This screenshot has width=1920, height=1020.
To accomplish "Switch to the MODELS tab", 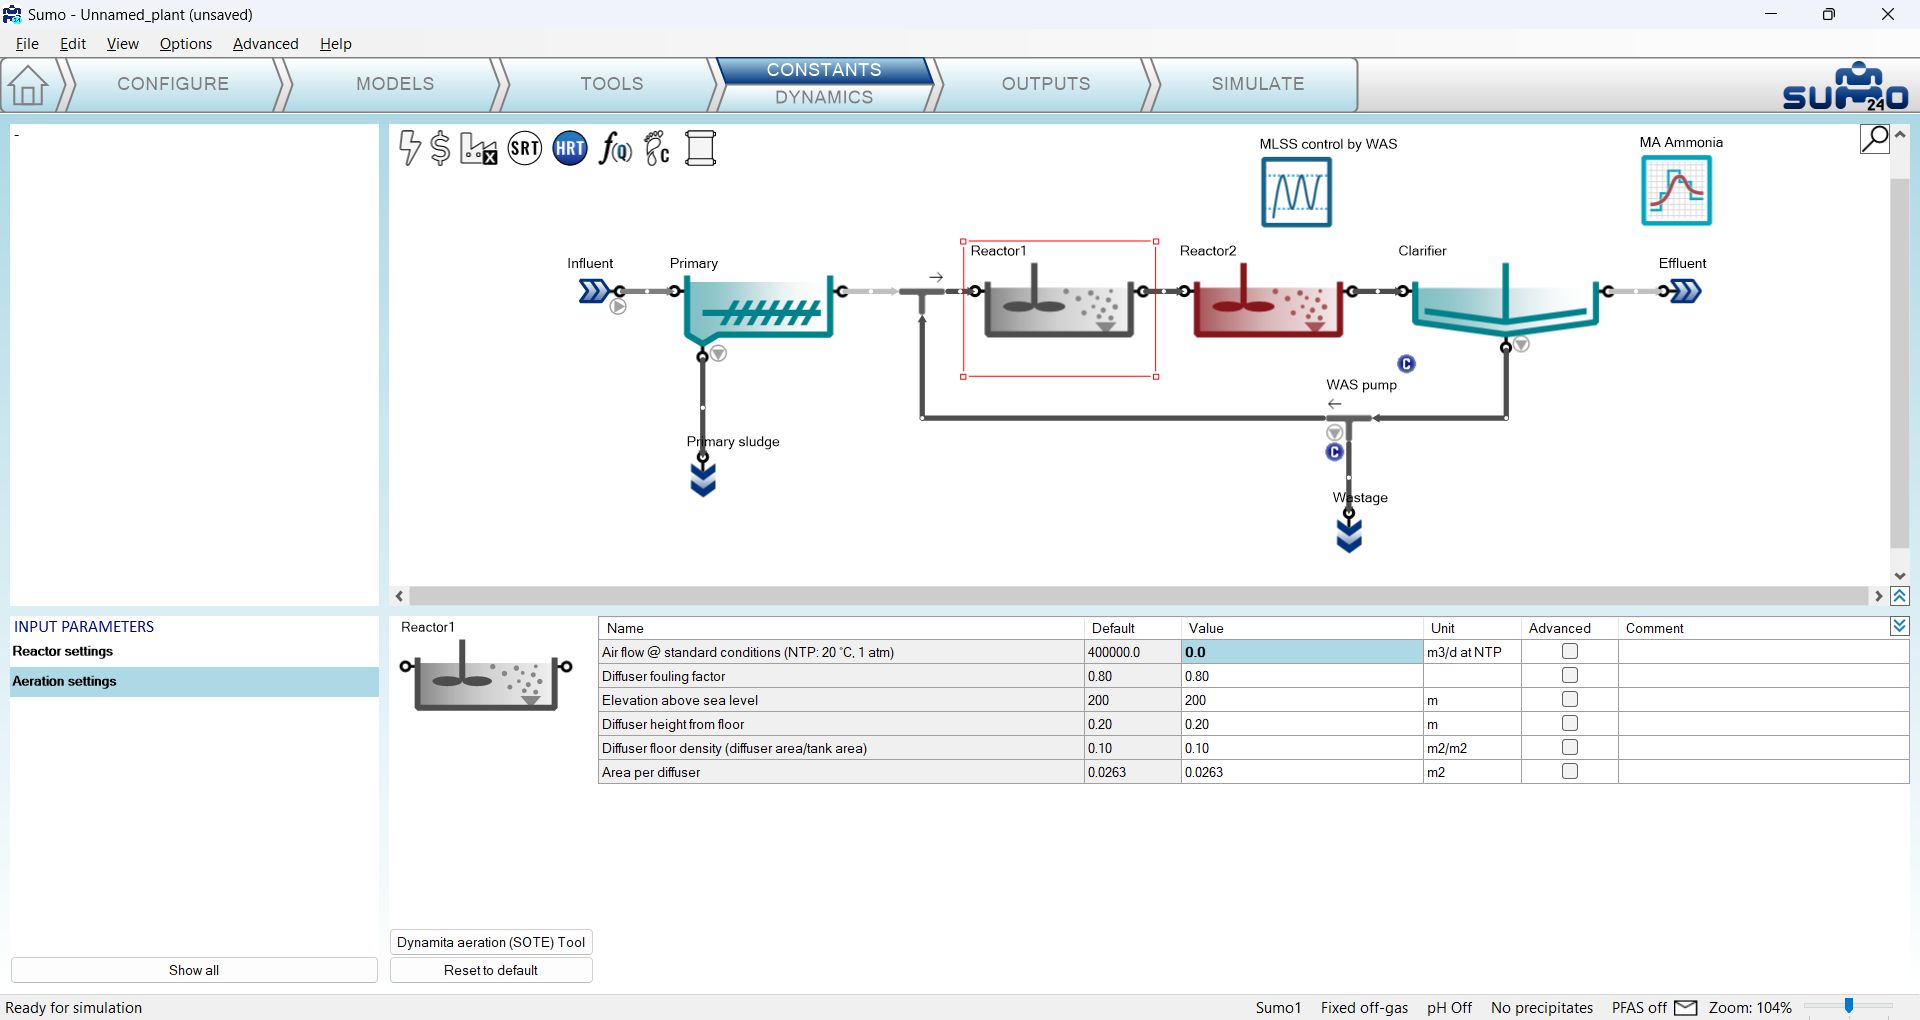I will [x=395, y=84].
